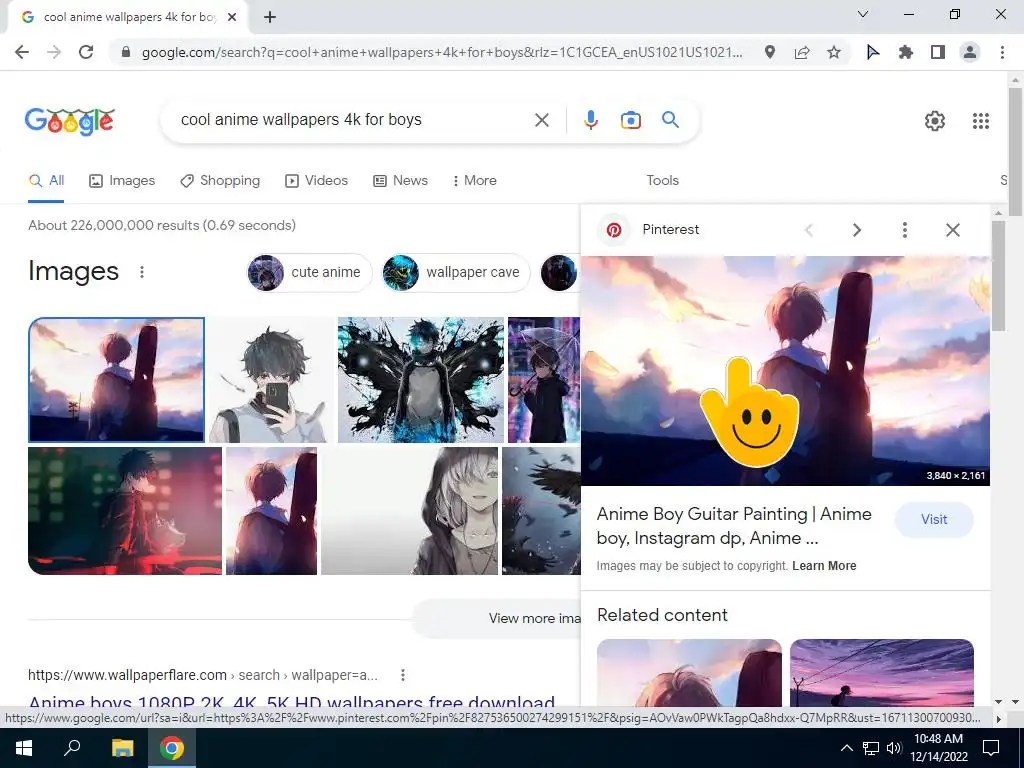The height and width of the screenshot is (768, 1024).
Task: Switch to the All results tab
Action: click(46, 180)
